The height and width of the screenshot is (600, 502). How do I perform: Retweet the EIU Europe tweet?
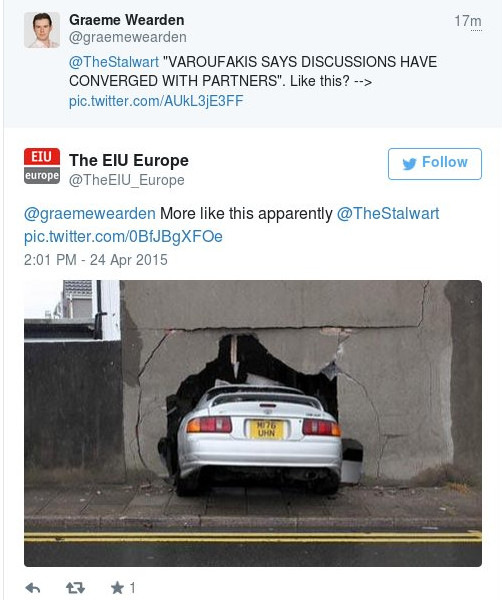pos(75,588)
